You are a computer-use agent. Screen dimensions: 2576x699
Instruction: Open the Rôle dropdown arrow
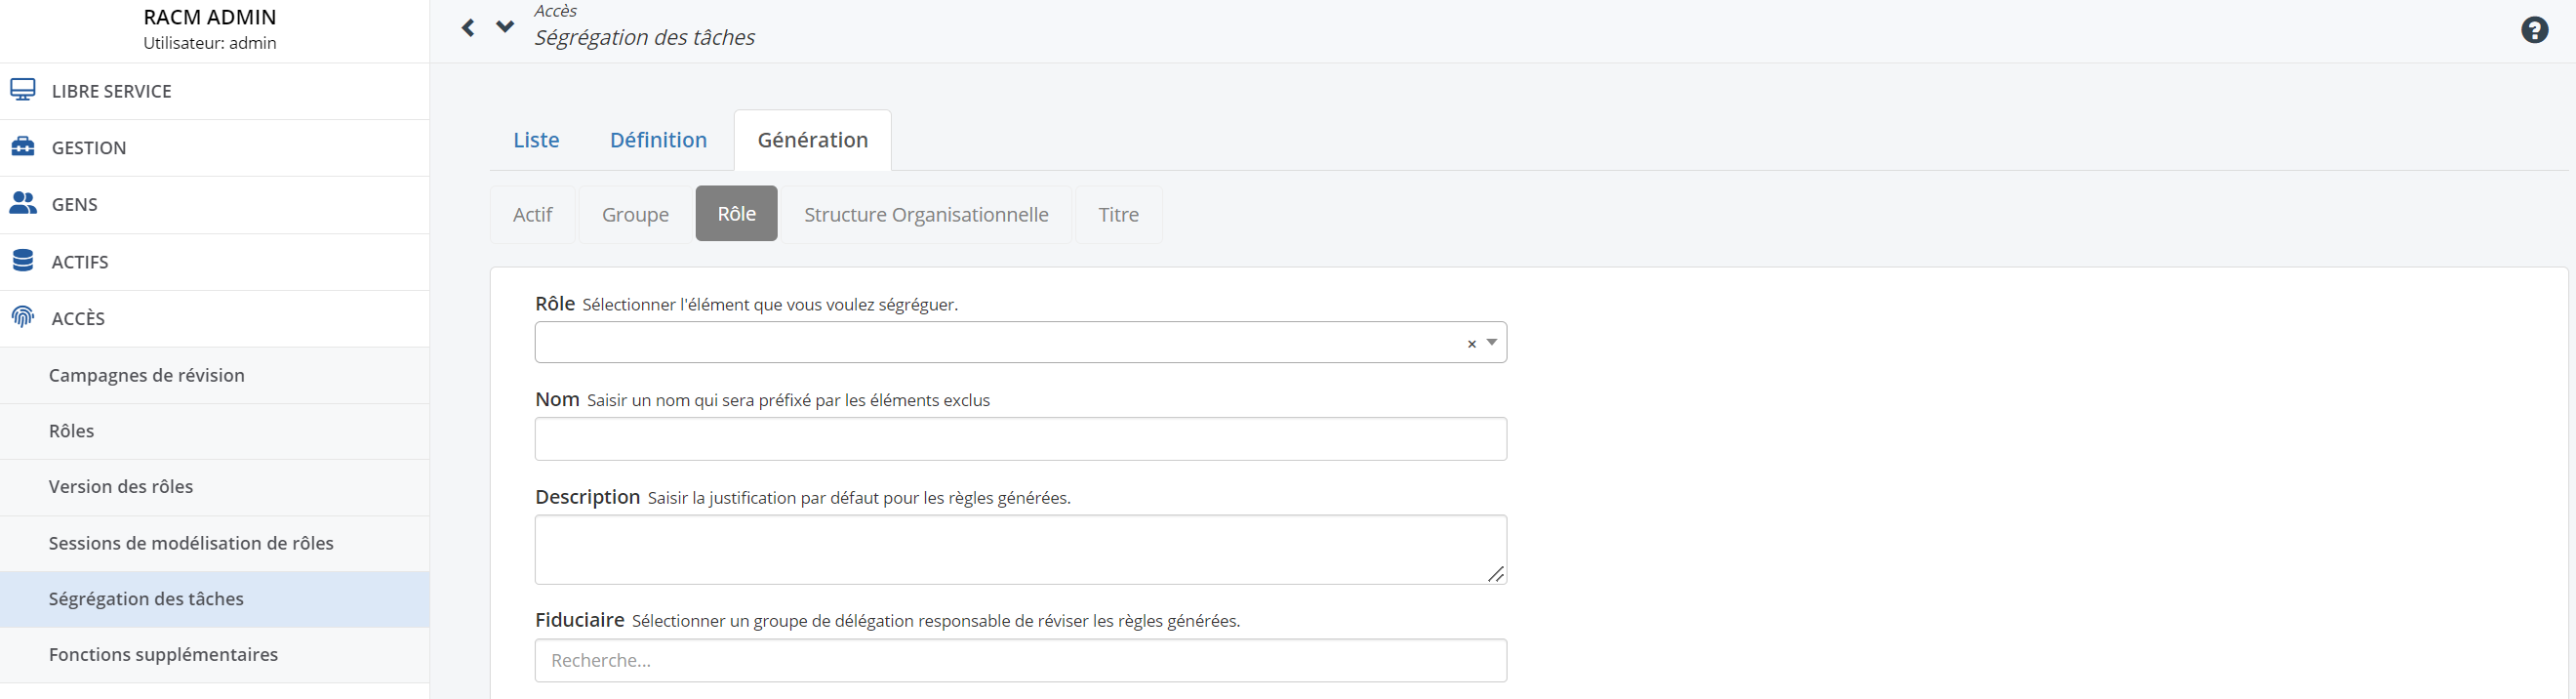[1492, 342]
